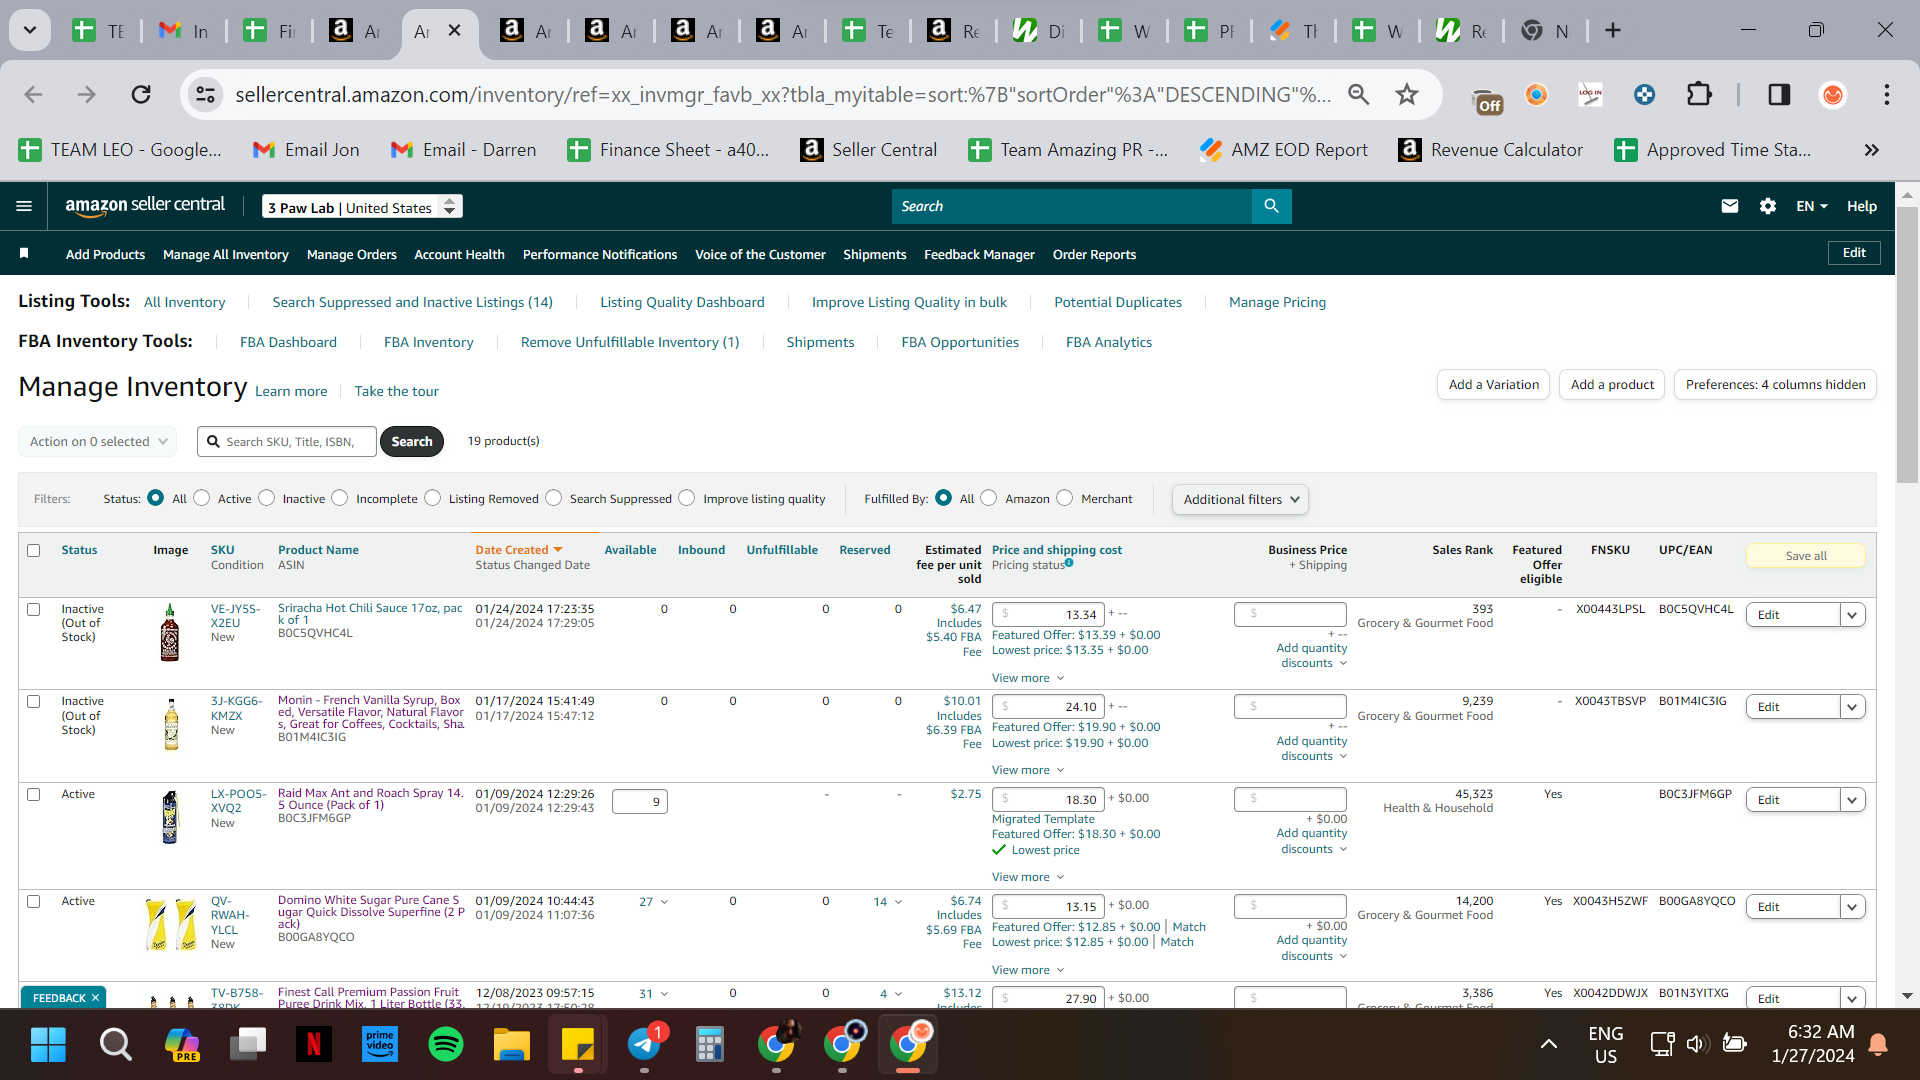Open the Seller Central settings gear
This screenshot has height=1080, width=1920.
(1768, 206)
